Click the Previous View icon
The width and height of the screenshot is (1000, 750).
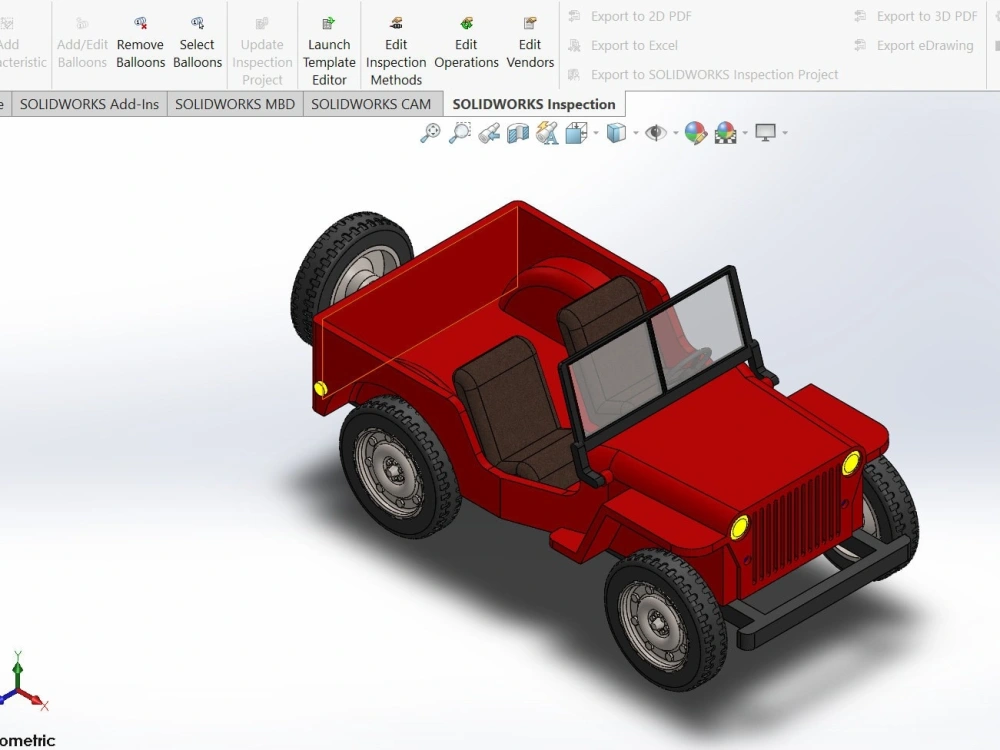pos(489,132)
